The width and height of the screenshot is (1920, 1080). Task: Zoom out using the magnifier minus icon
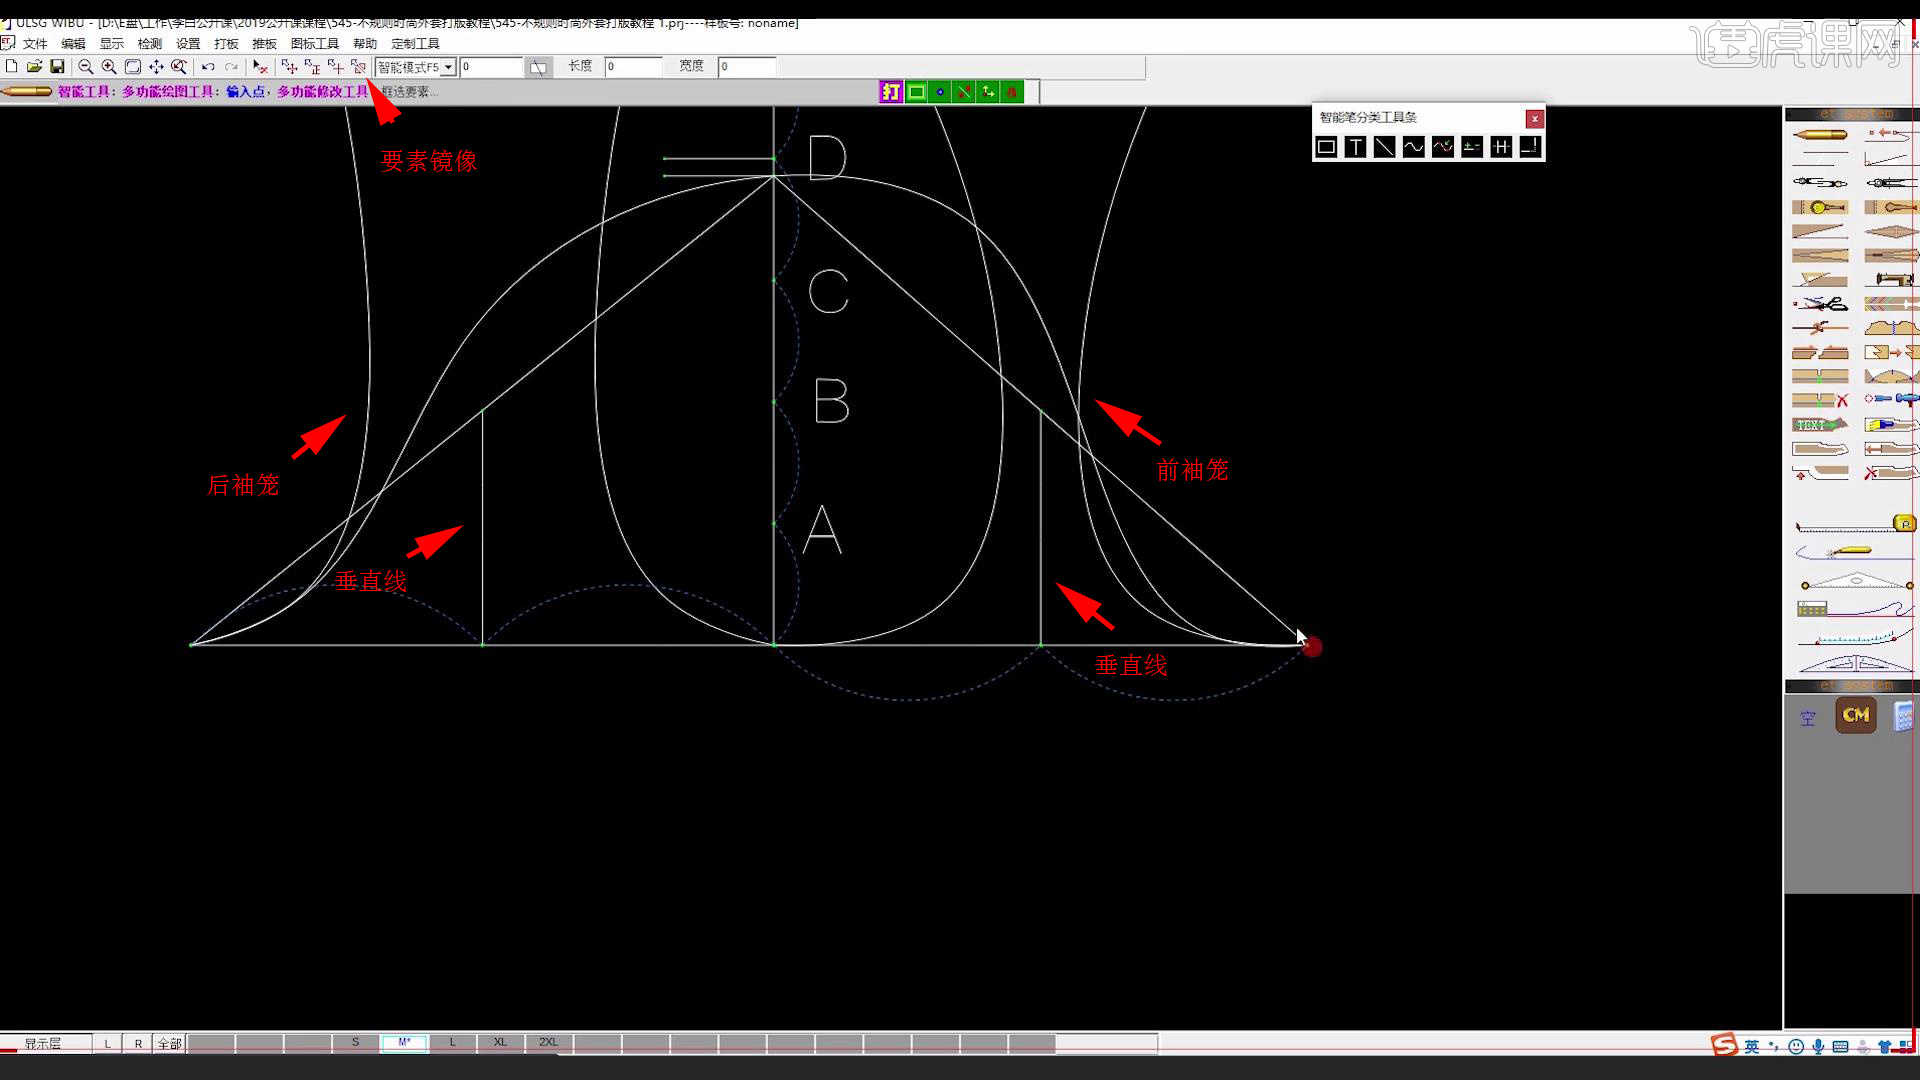pos(86,66)
